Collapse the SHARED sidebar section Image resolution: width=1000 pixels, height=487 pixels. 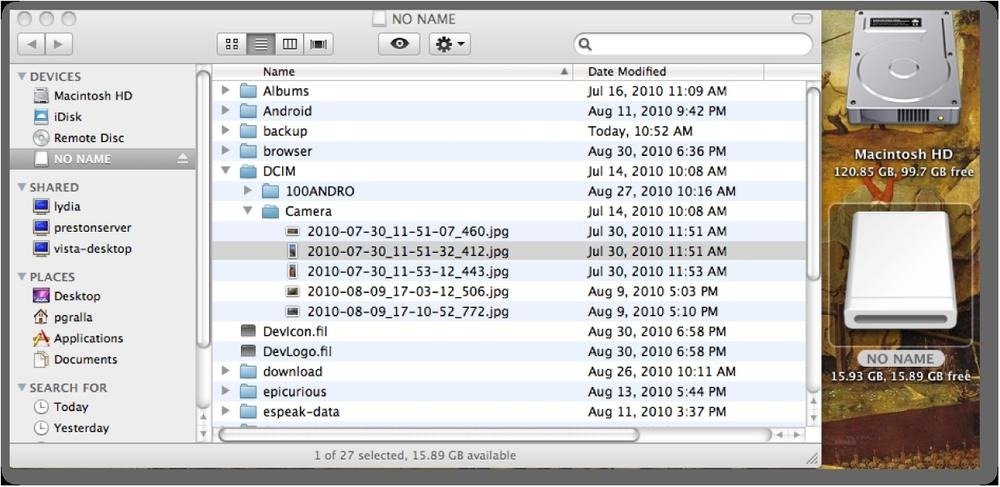[x=22, y=187]
